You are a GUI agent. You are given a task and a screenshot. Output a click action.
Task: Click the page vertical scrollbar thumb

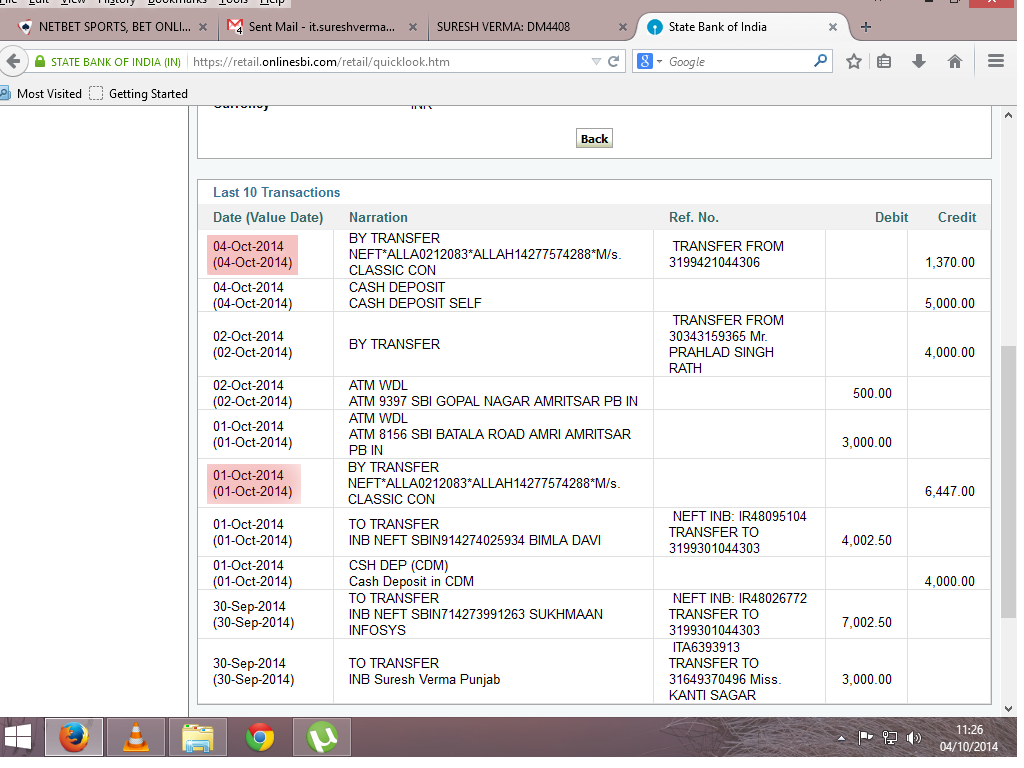[x=1008, y=482]
